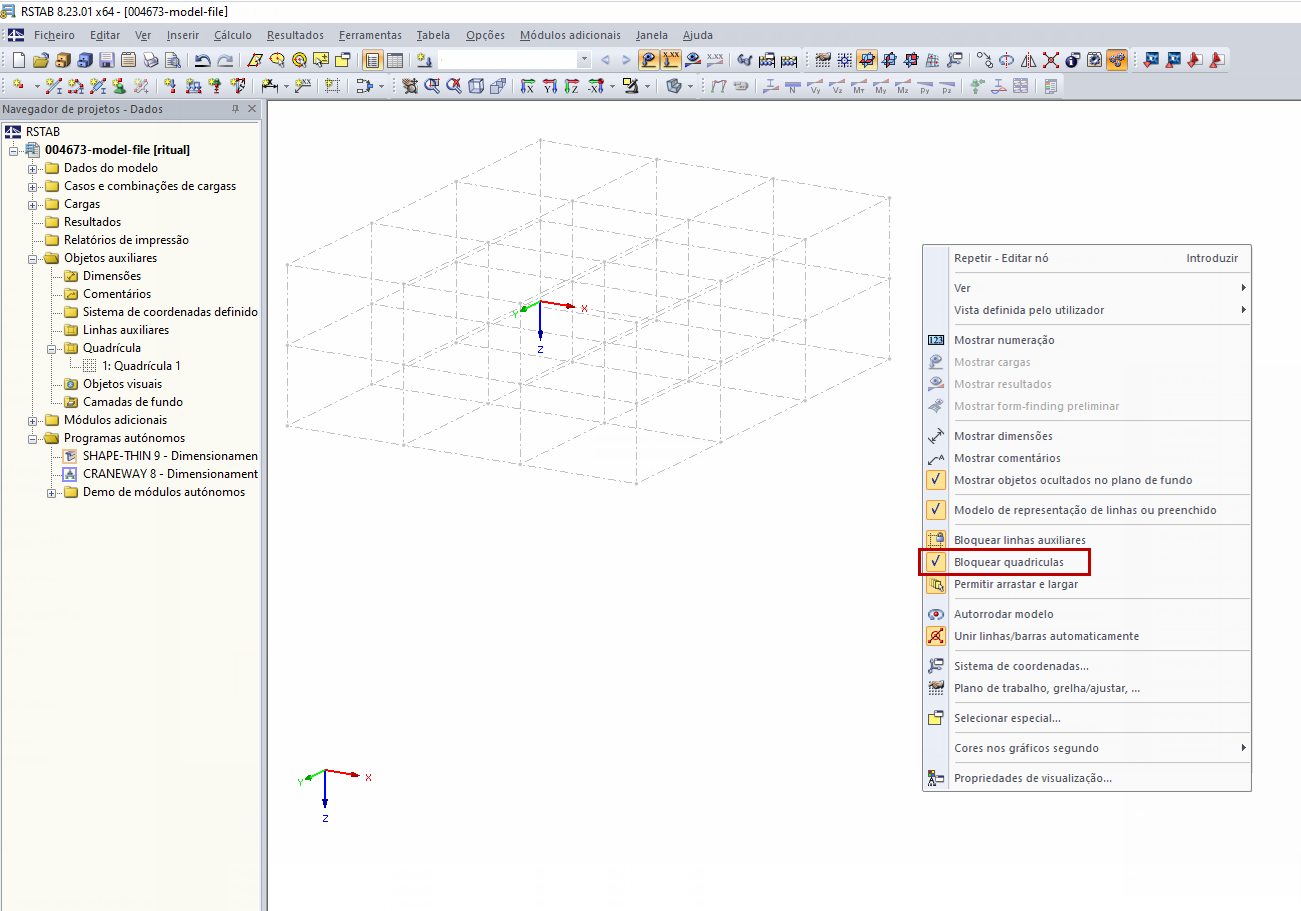Collapse the Quadrícula tree node
1301x911 pixels.
52,348
